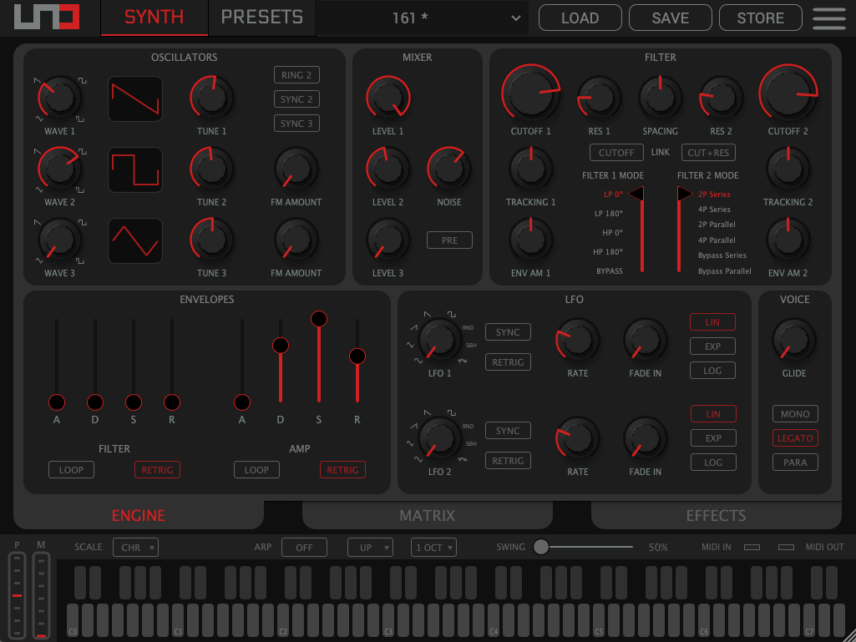Click the UNO logo icon
The height and width of the screenshot is (642, 856).
(x=46, y=17)
